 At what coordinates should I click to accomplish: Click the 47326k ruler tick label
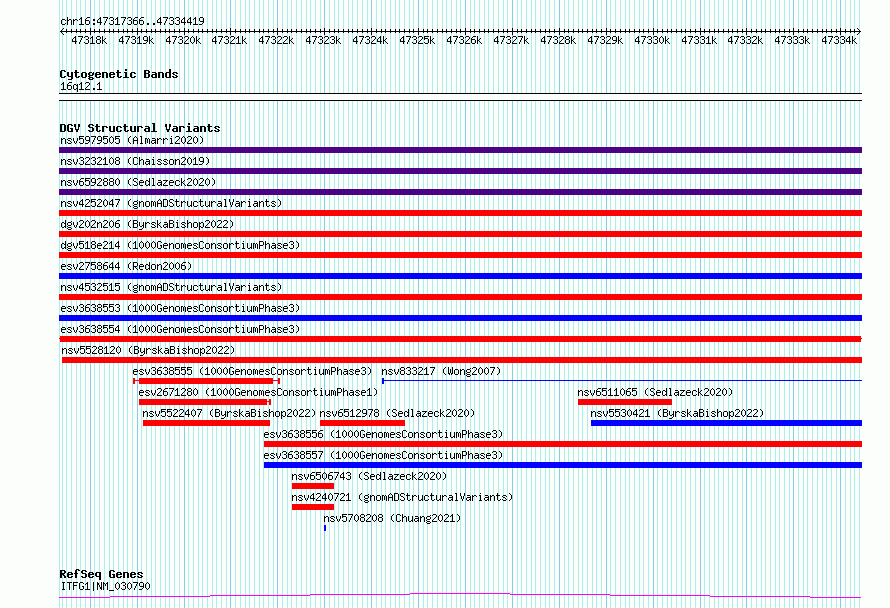(x=464, y=40)
